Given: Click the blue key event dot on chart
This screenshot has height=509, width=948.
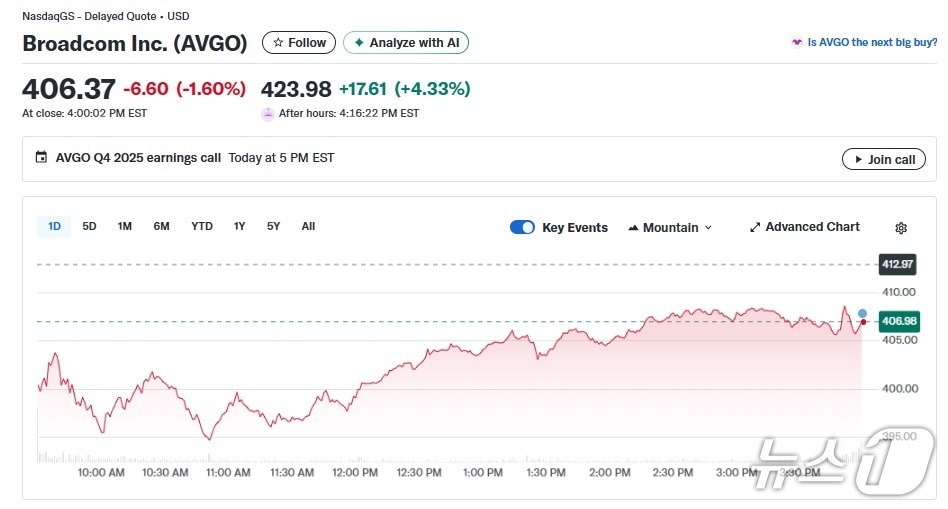Looking at the screenshot, I should [862, 313].
